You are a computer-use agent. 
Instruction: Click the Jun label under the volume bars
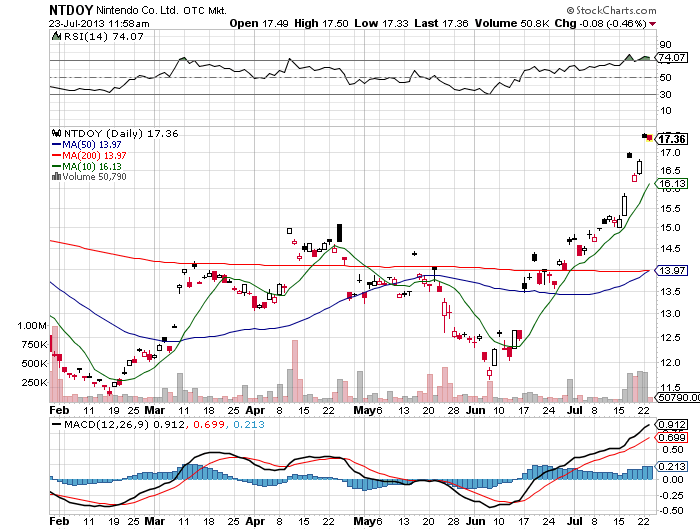[x=475, y=410]
